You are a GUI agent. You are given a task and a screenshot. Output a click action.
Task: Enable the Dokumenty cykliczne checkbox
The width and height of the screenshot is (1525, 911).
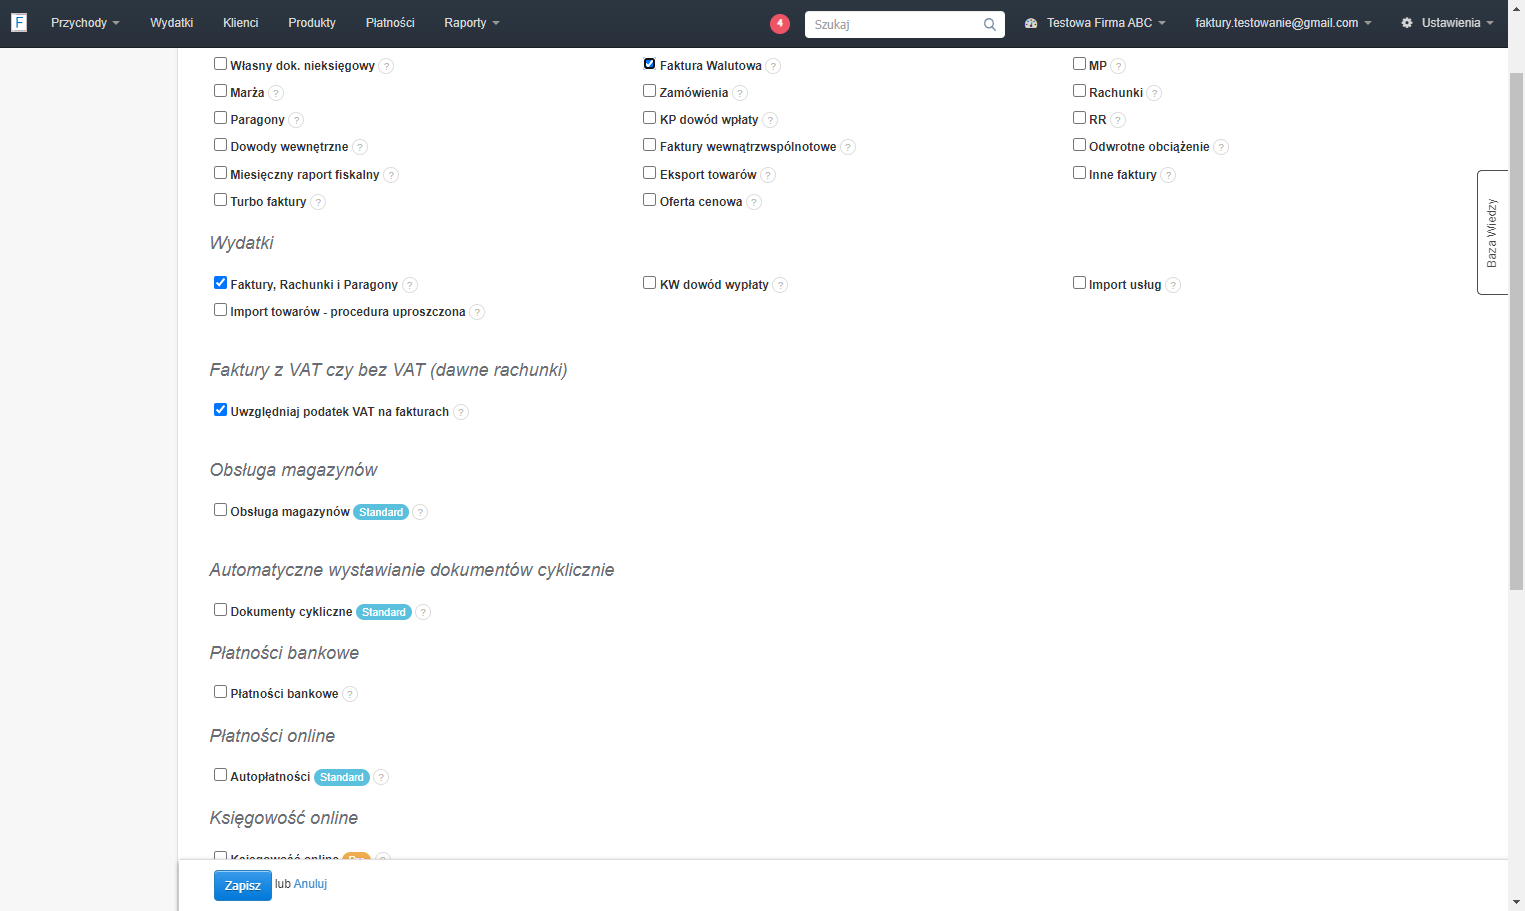coord(220,610)
